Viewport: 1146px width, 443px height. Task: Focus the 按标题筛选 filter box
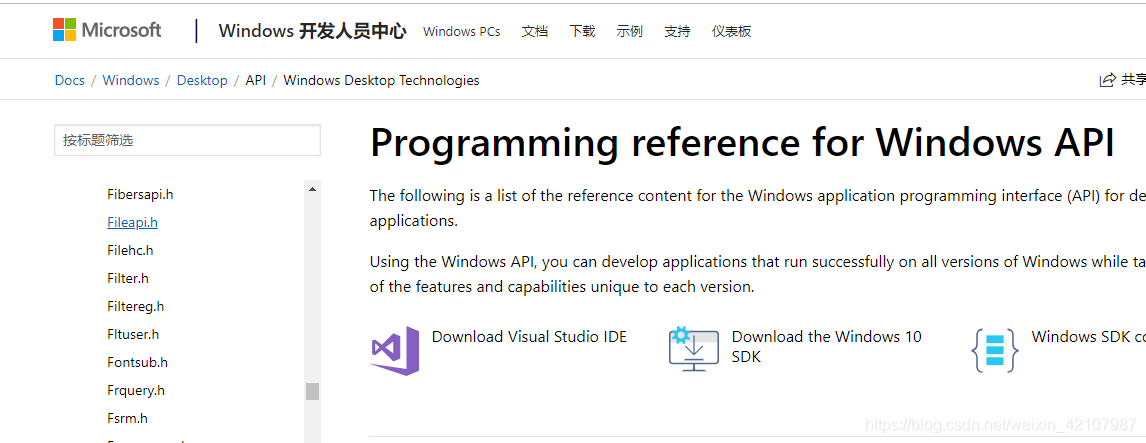tap(187, 140)
